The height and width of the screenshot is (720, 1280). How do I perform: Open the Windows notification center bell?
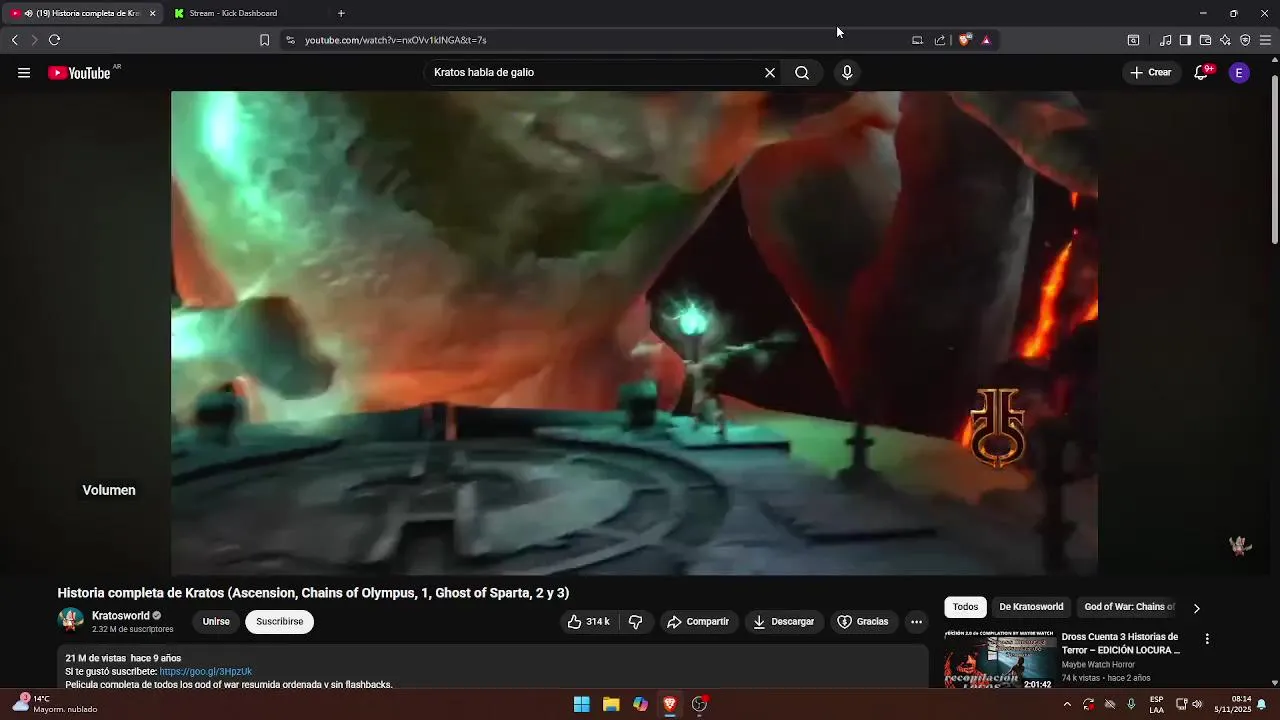pyautogui.click(x=1262, y=704)
